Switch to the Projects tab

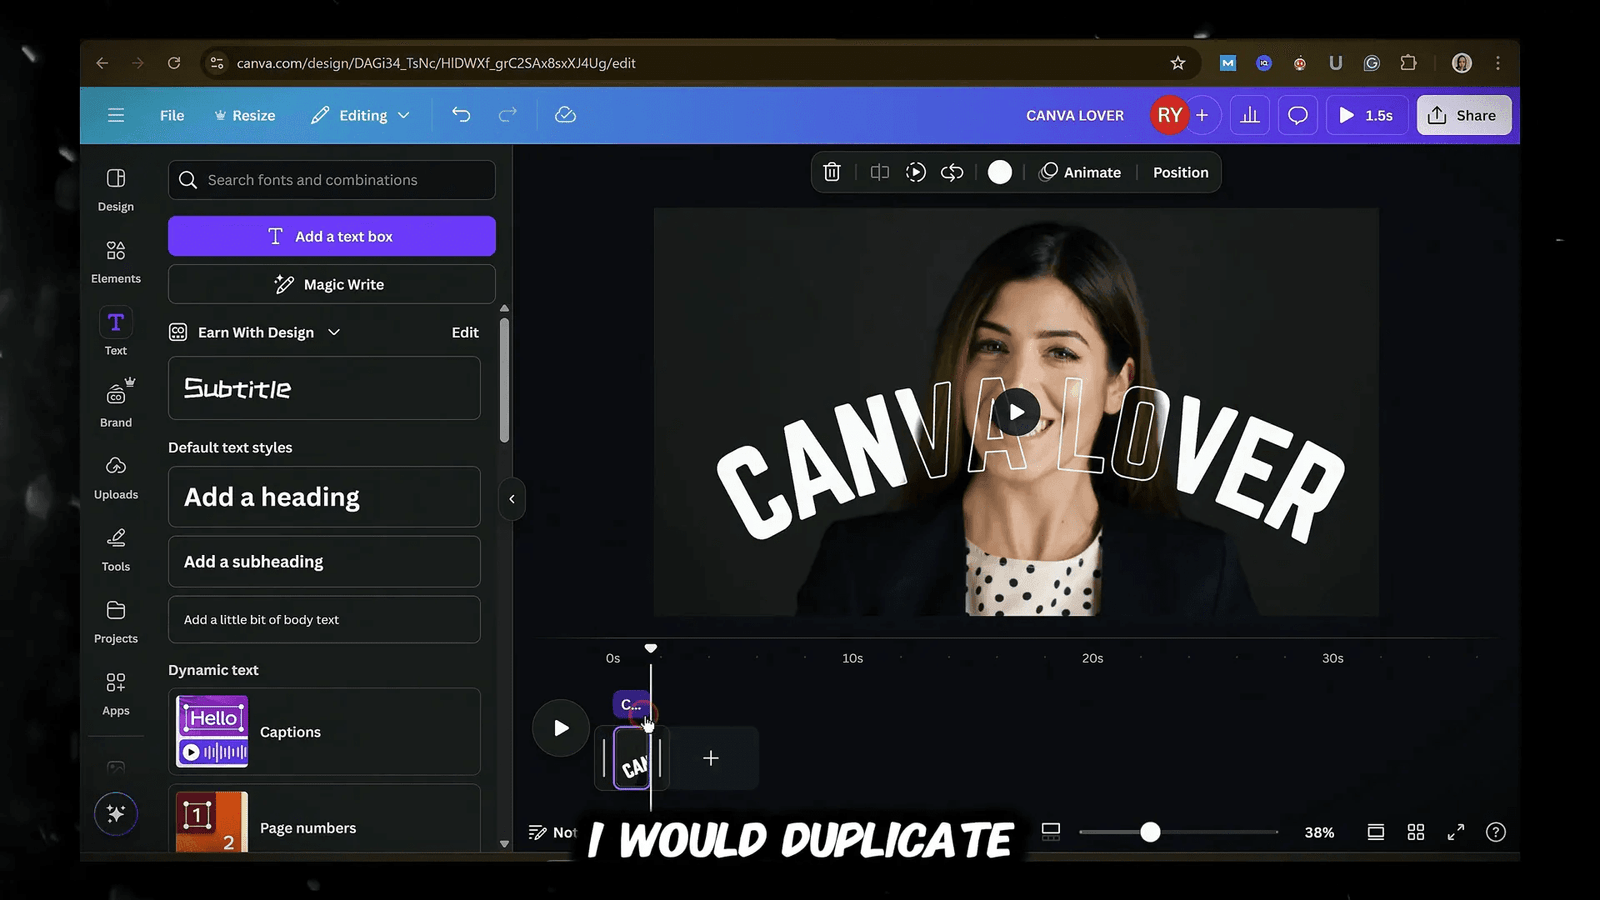pyautogui.click(x=116, y=621)
